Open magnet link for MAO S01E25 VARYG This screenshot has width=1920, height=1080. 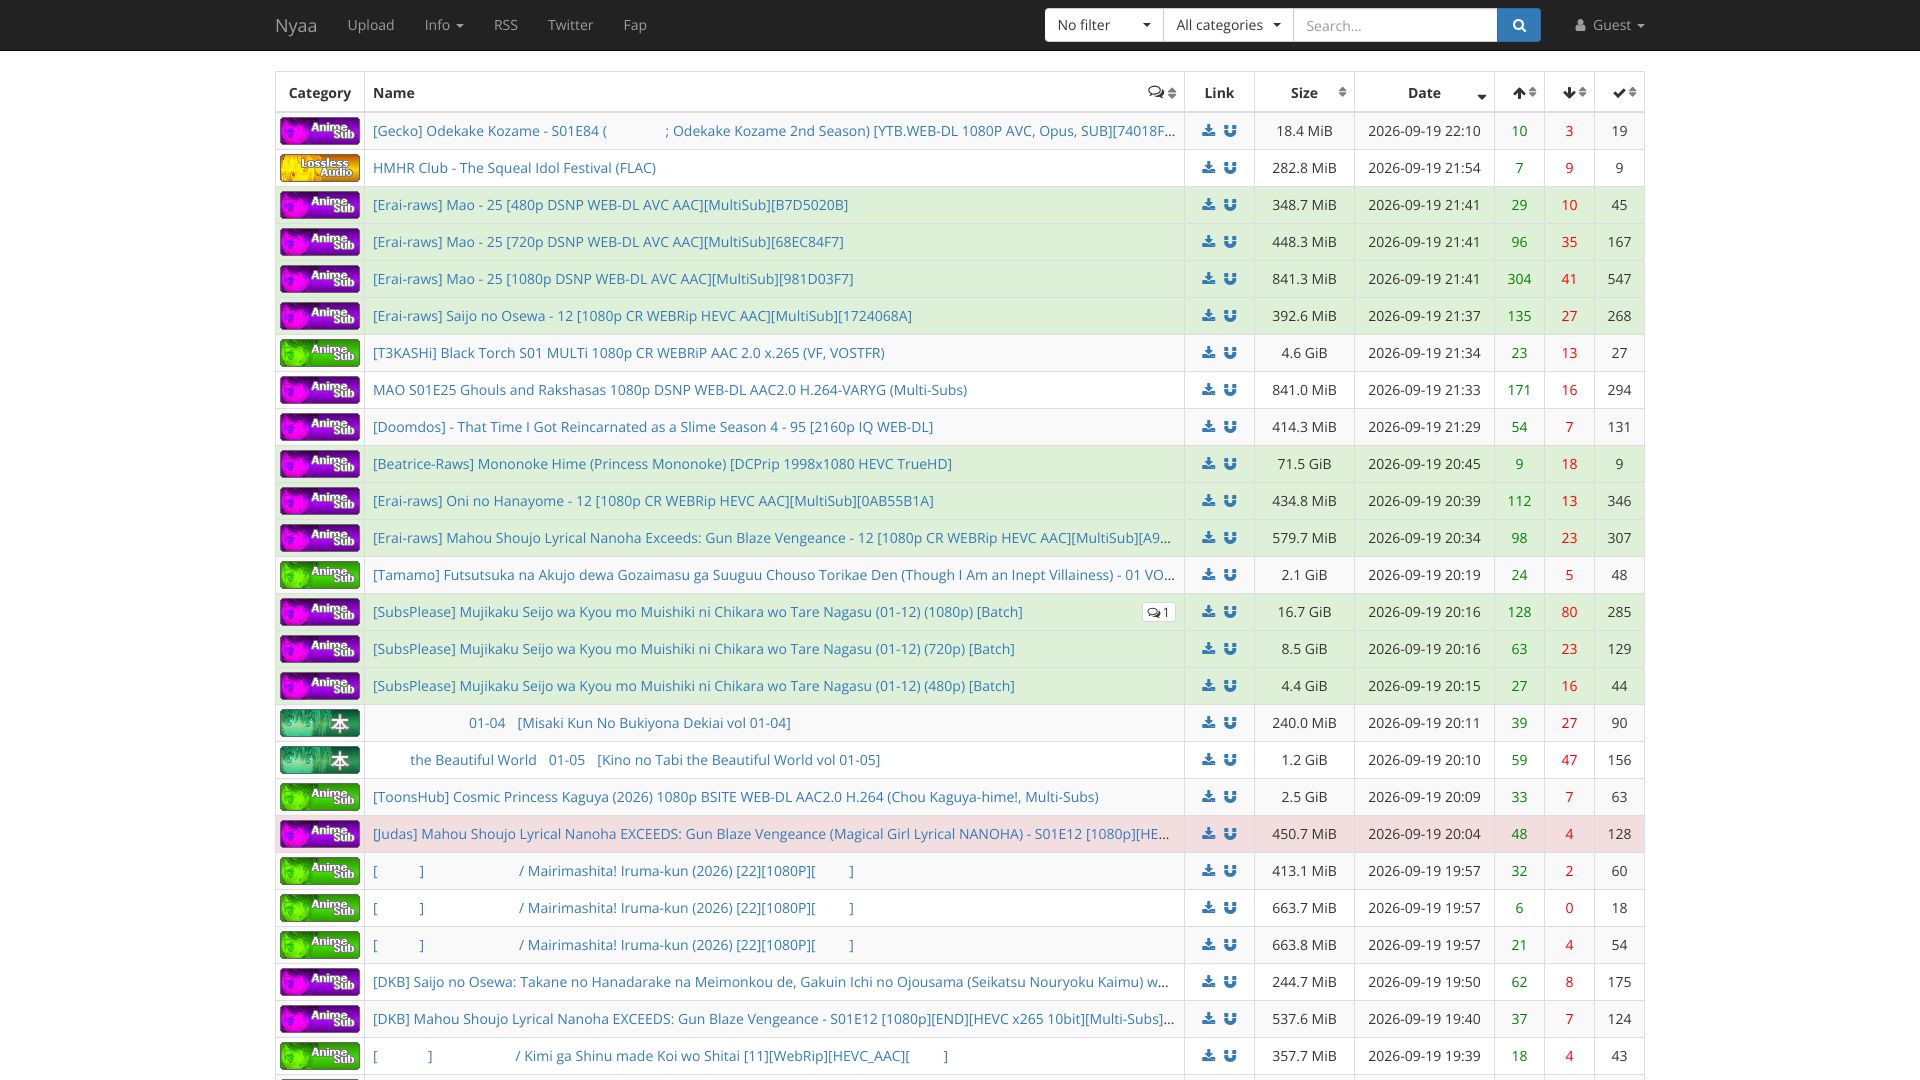[x=1230, y=390]
